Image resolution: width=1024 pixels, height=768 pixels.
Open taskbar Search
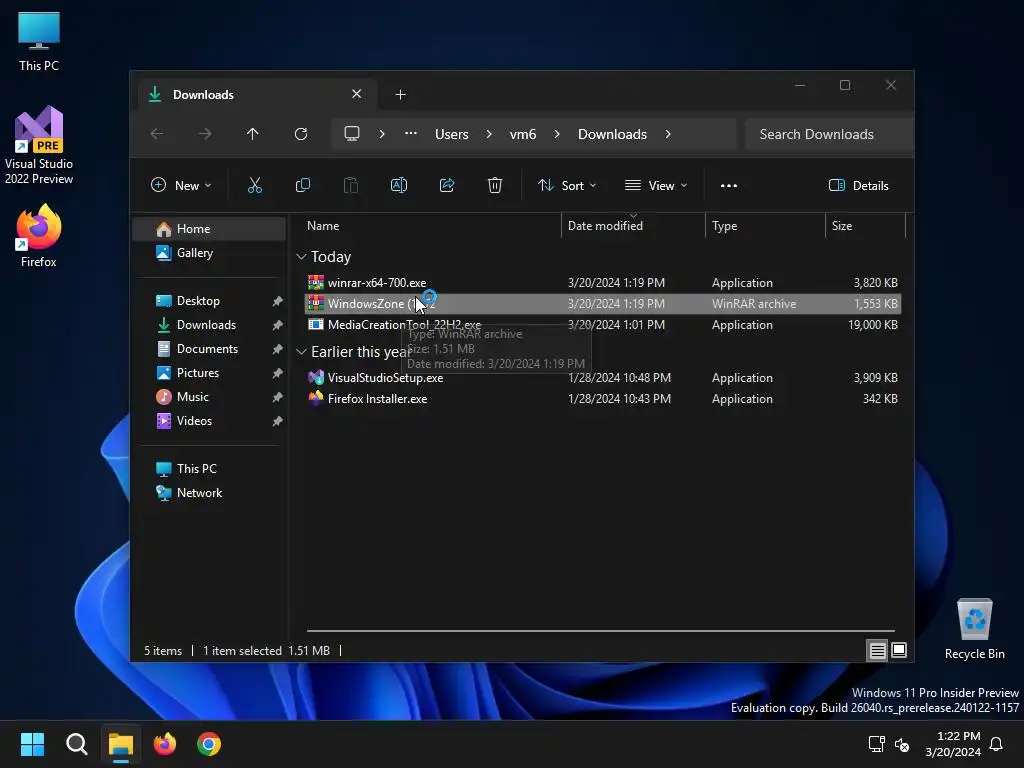tap(76, 744)
